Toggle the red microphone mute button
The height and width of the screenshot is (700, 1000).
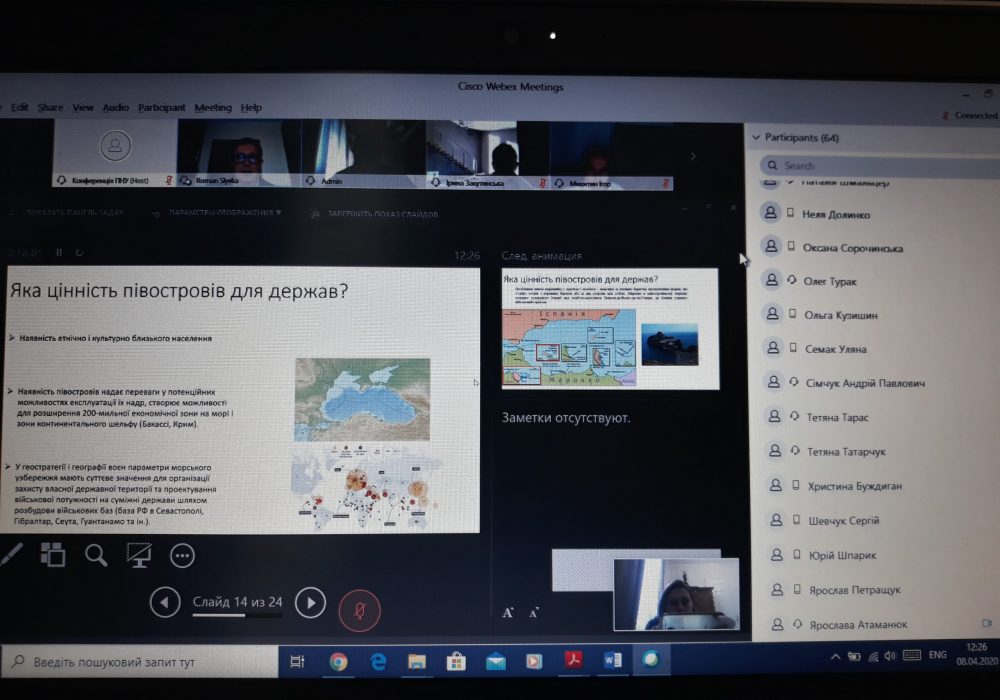359,609
